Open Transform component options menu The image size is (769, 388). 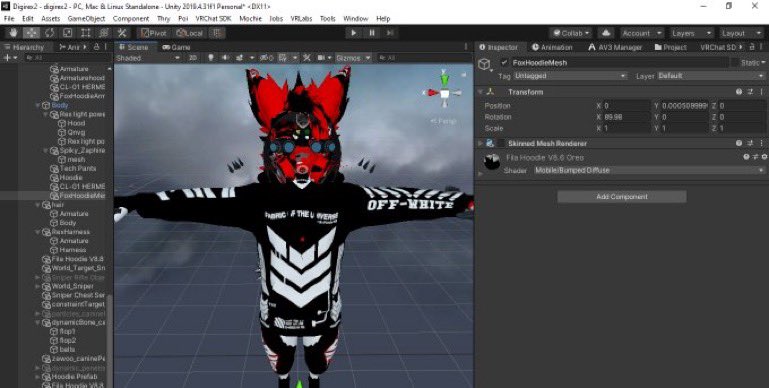762,92
